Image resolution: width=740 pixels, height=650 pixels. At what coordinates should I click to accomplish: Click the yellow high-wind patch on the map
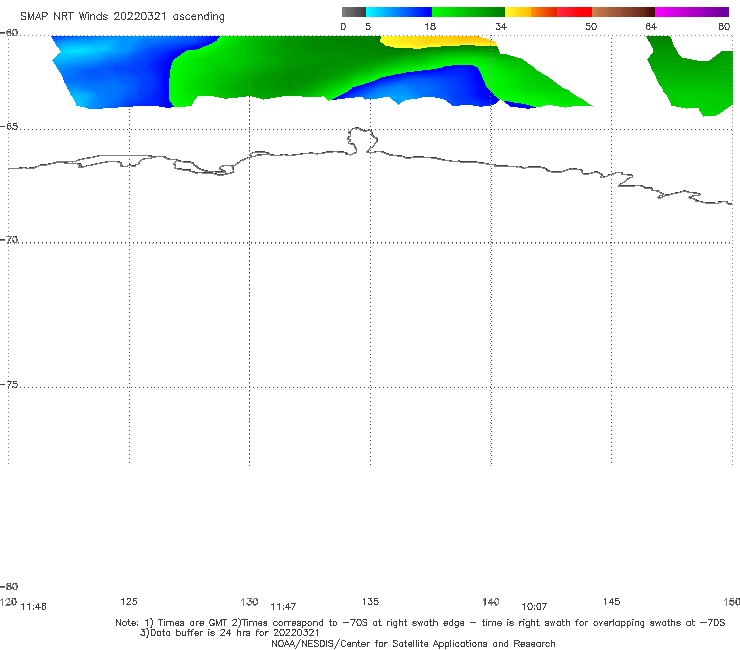click(437, 42)
